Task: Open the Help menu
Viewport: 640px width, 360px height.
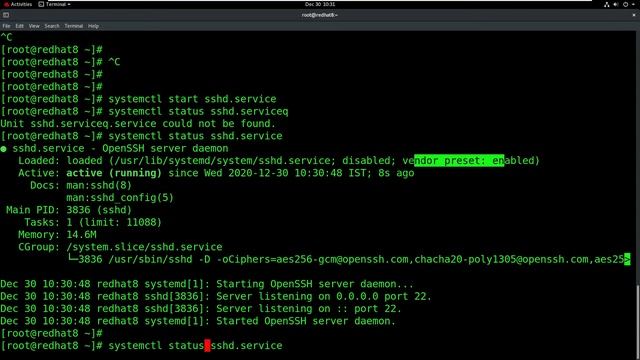Action: [93, 26]
